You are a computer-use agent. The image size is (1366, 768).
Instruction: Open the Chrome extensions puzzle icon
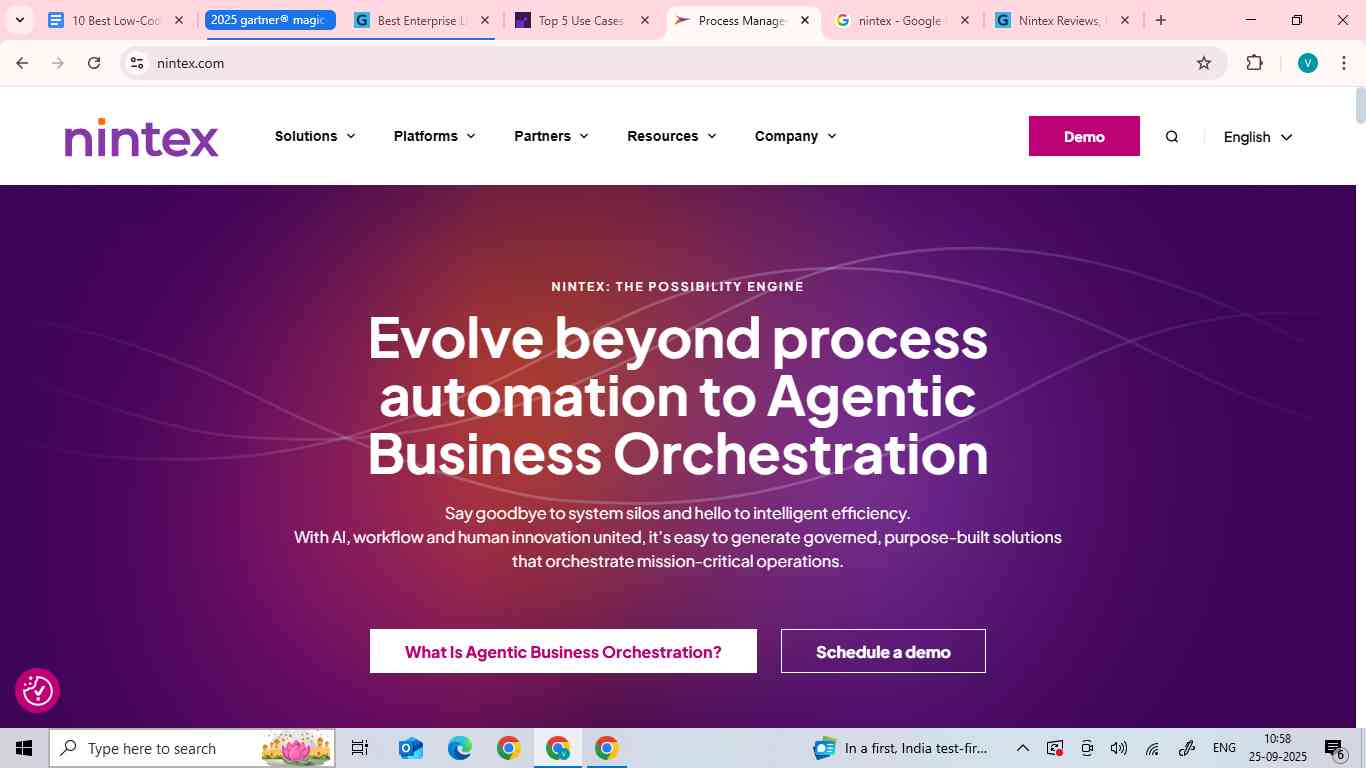pyautogui.click(x=1254, y=63)
